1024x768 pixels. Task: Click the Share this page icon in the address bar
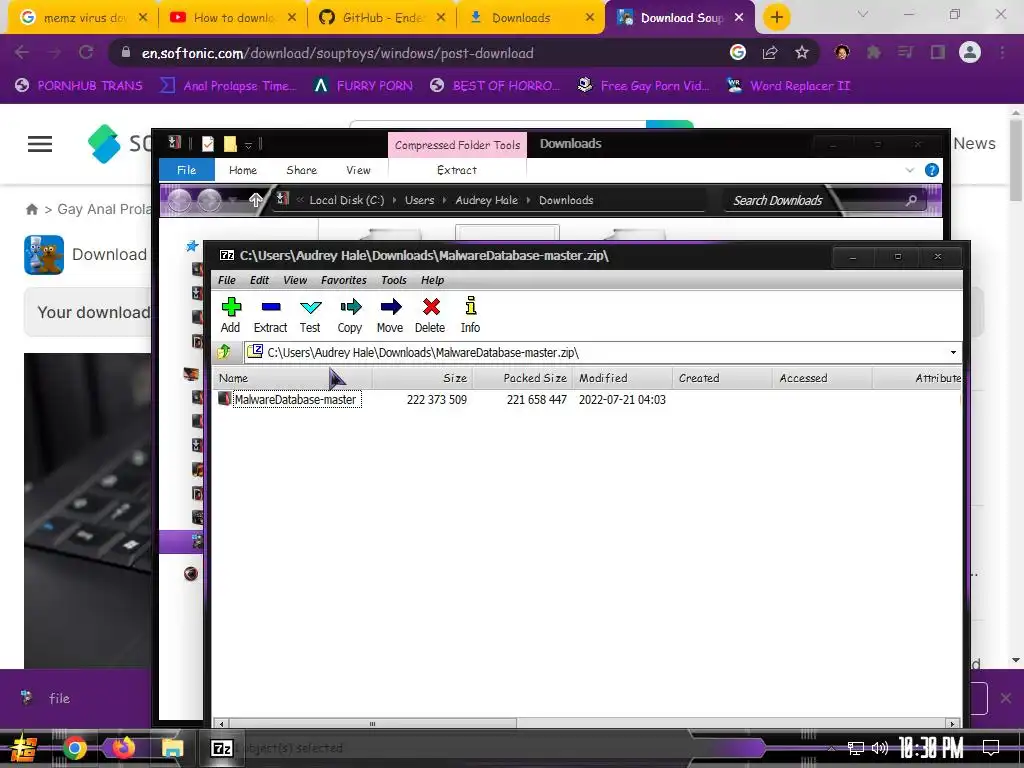point(770,53)
